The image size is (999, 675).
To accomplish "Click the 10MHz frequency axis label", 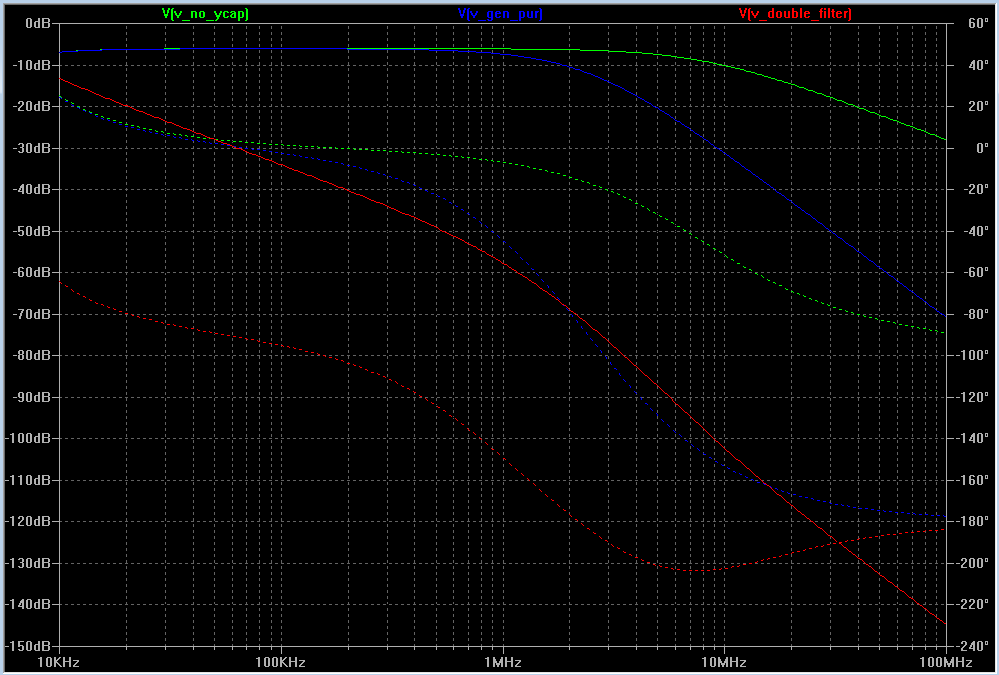I will tap(724, 663).
